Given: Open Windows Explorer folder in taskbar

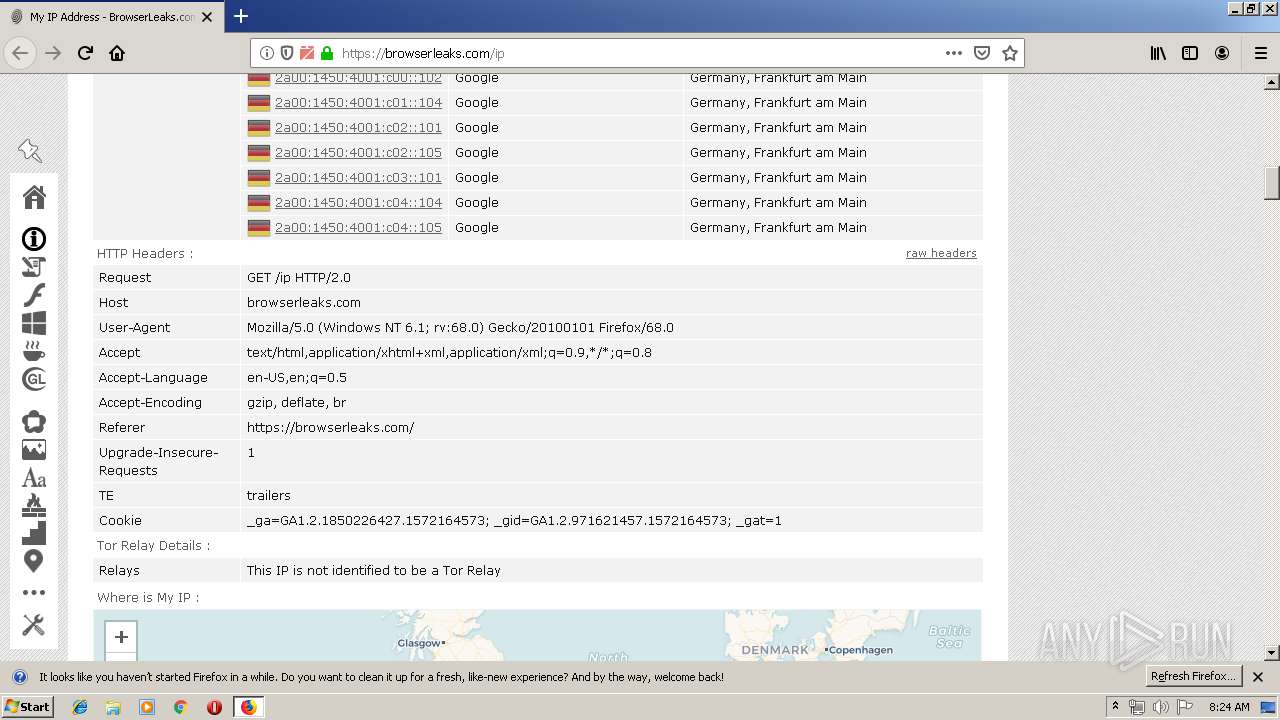Looking at the screenshot, I should click(x=113, y=707).
